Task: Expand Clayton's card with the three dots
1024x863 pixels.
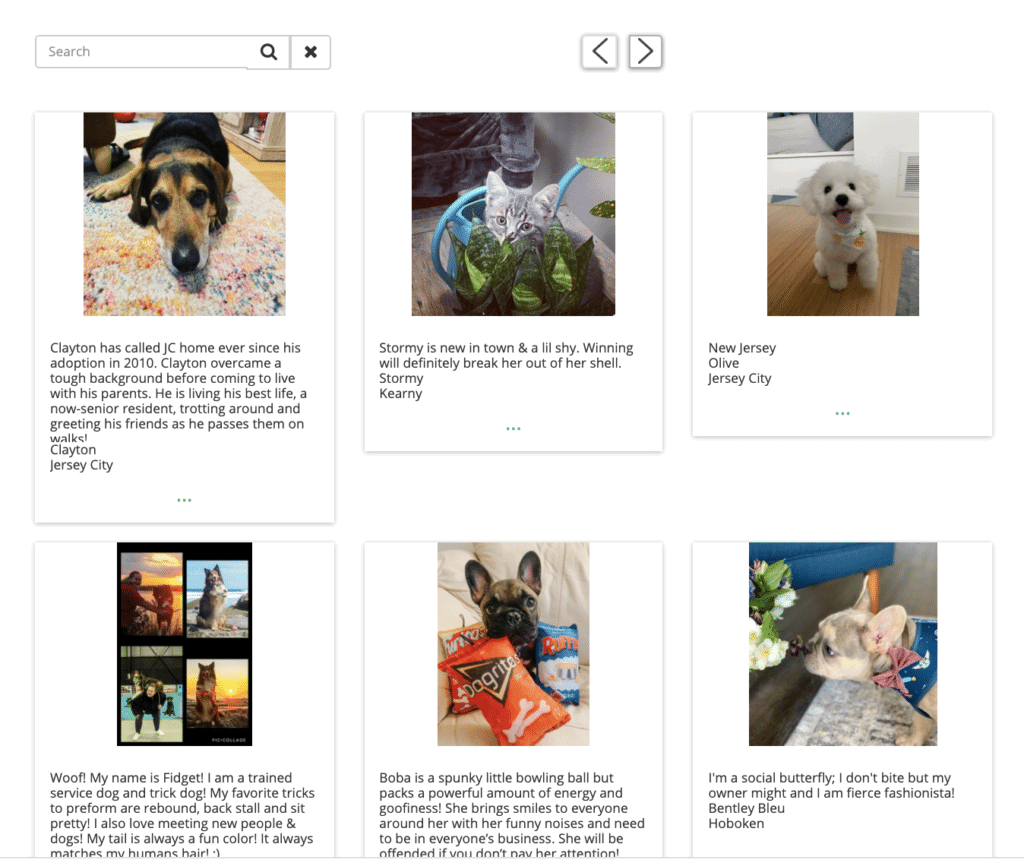Action: pyautogui.click(x=184, y=500)
